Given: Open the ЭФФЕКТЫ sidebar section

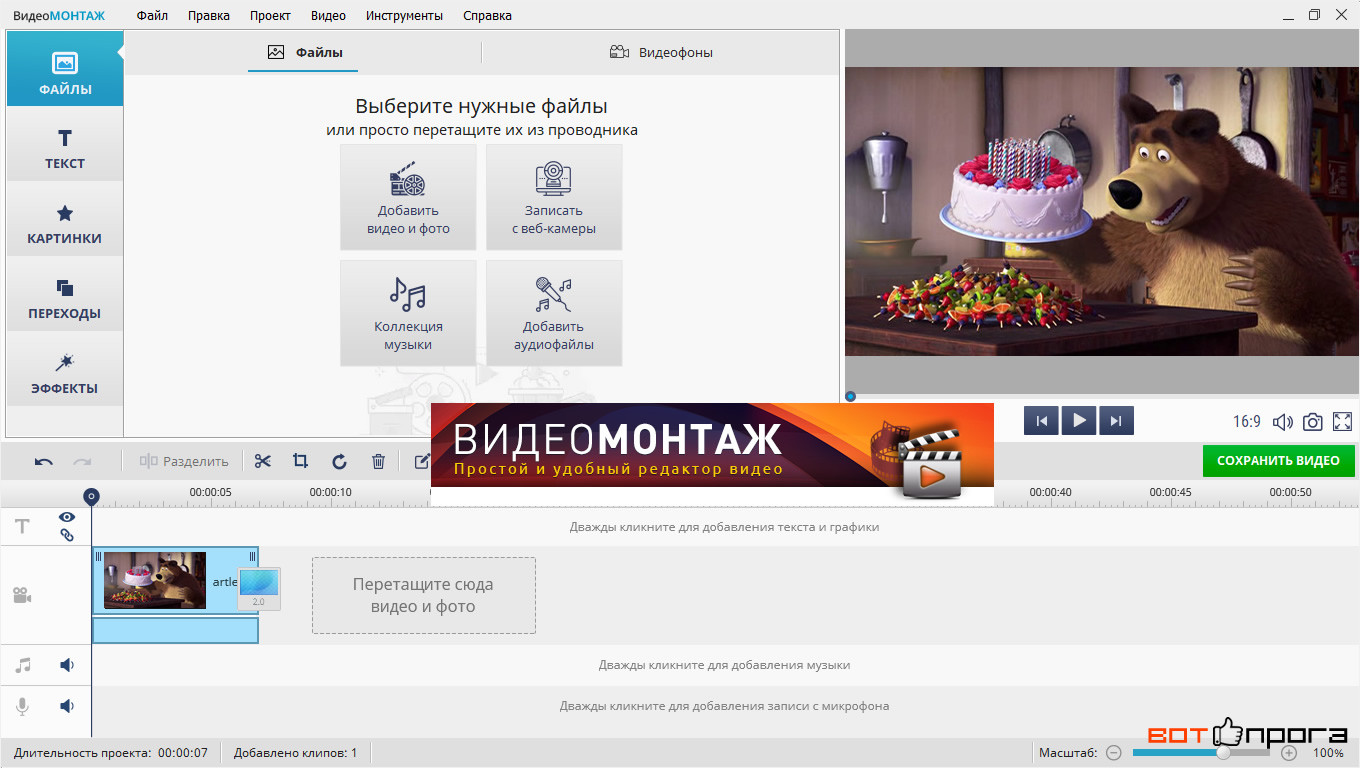Looking at the screenshot, I should click(65, 369).
